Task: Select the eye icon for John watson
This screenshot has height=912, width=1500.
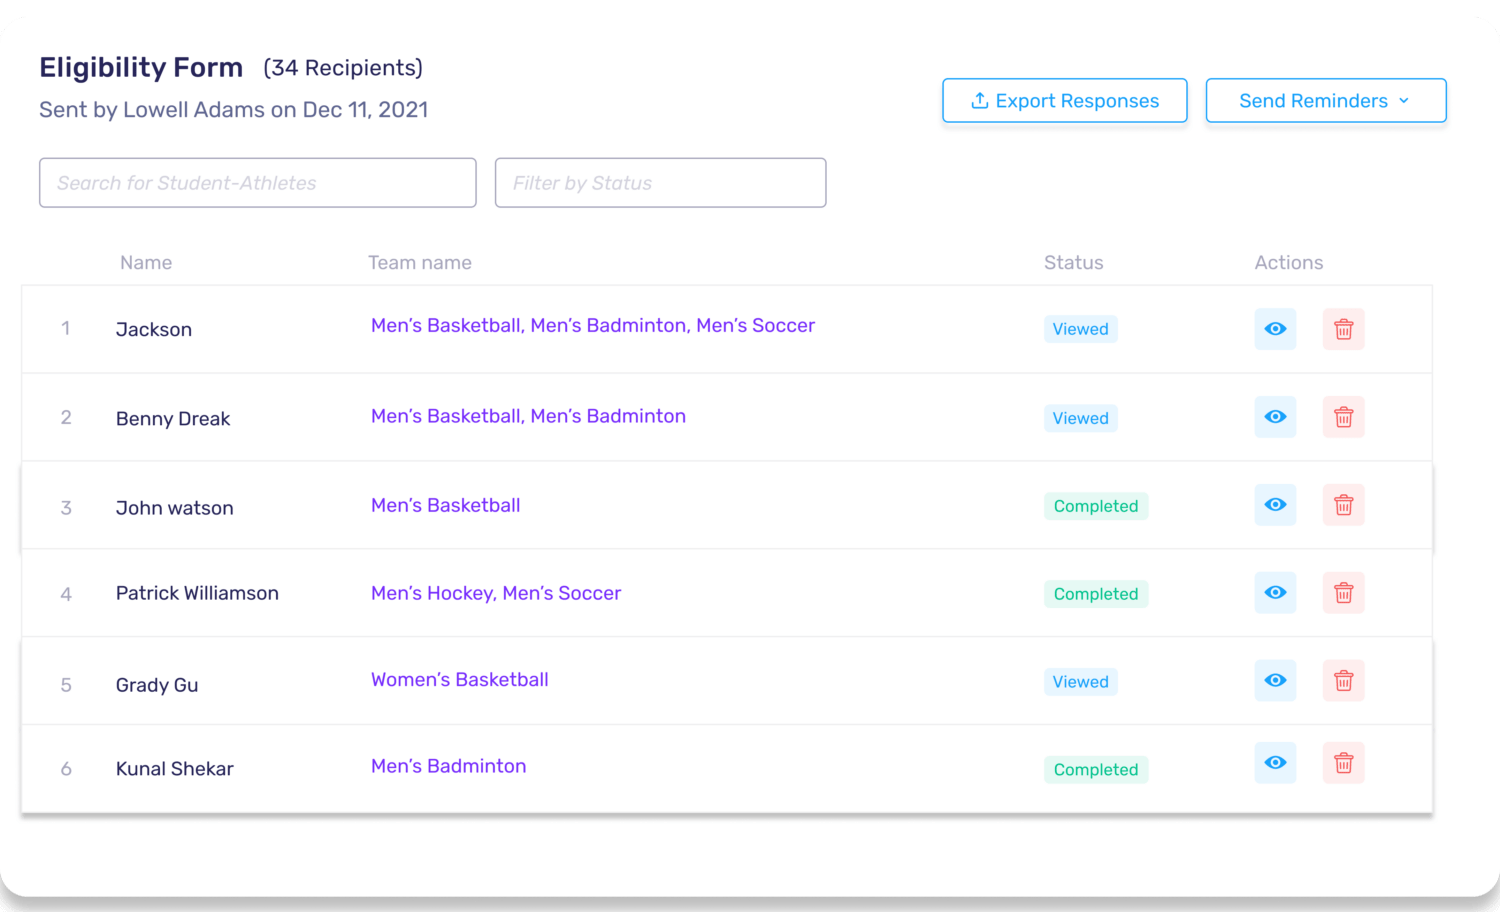Action: [1275, 505]
